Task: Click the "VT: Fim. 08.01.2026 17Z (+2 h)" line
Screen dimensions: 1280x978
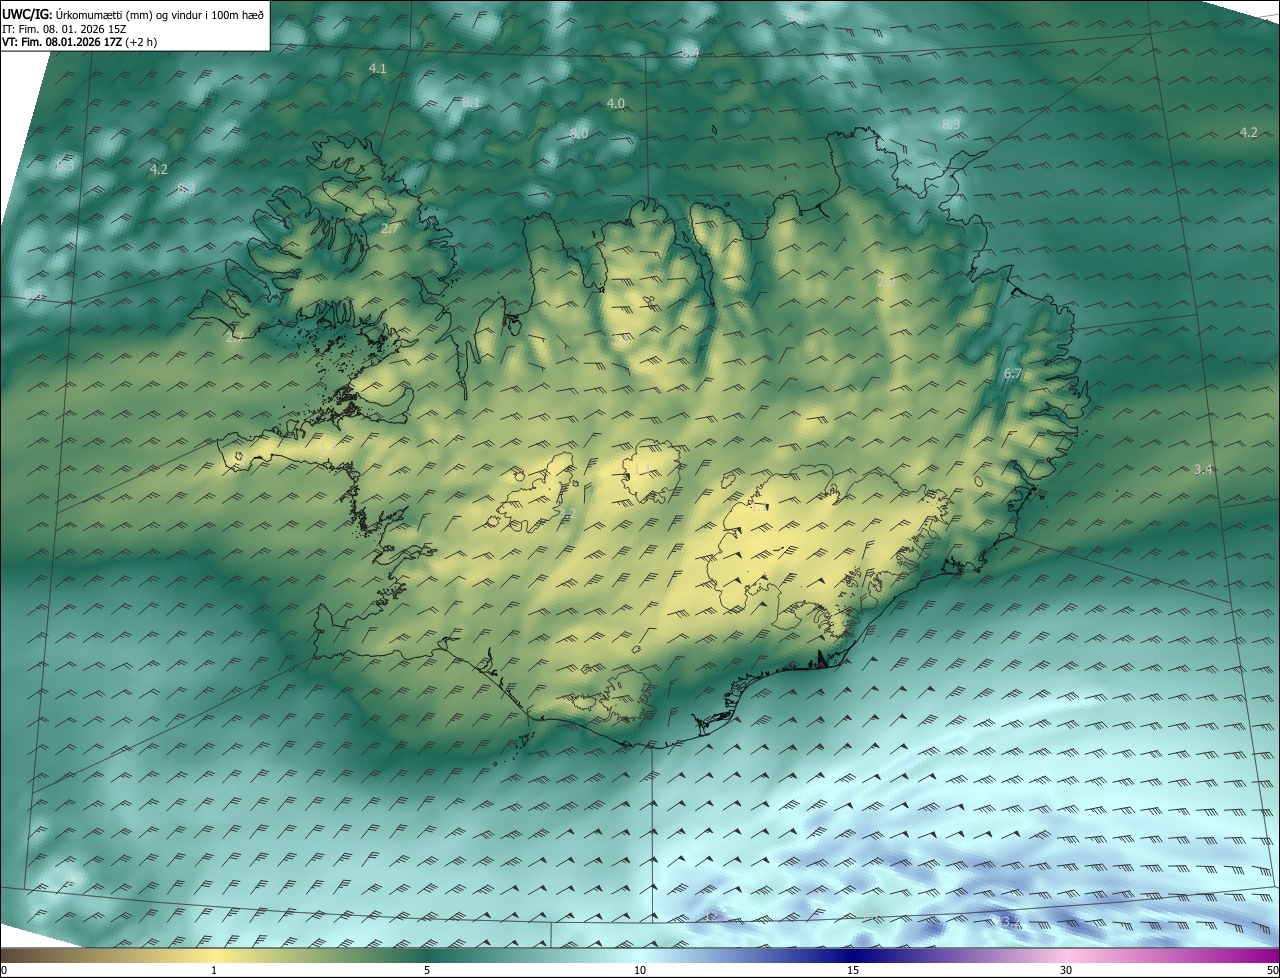Action: (x=80, y=42)
